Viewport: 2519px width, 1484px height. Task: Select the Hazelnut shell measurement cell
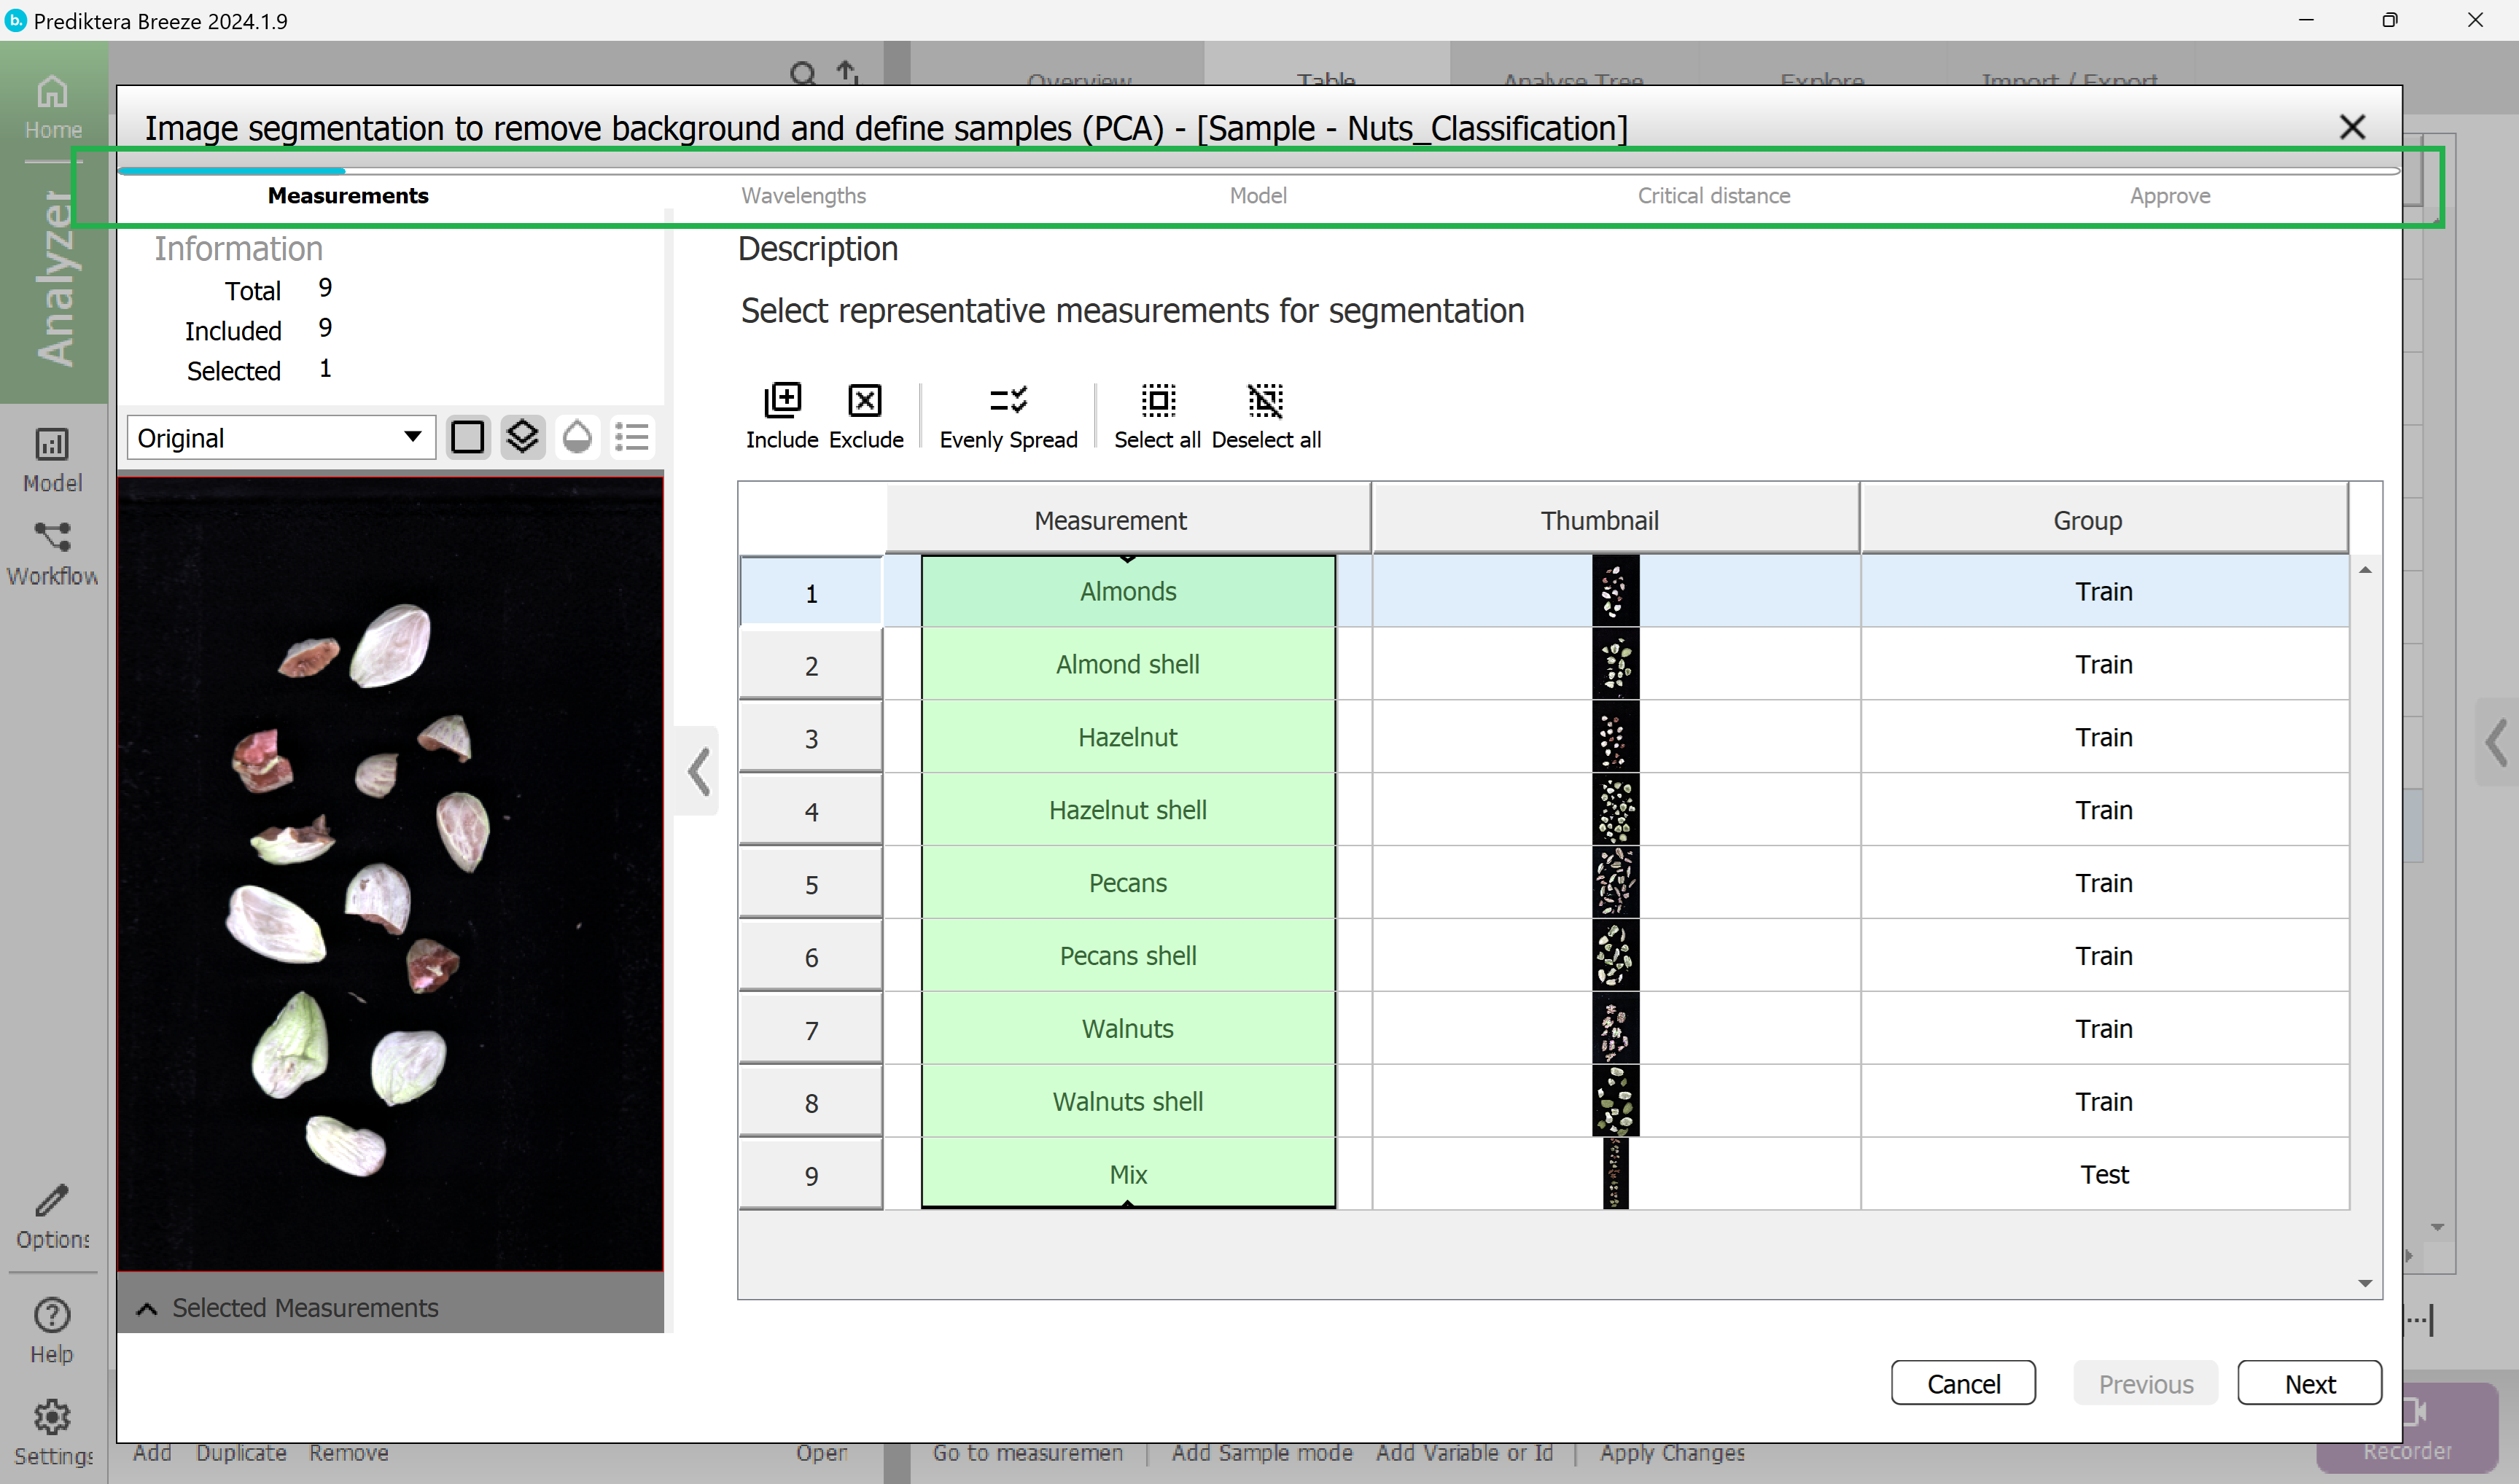[1128, 810]
